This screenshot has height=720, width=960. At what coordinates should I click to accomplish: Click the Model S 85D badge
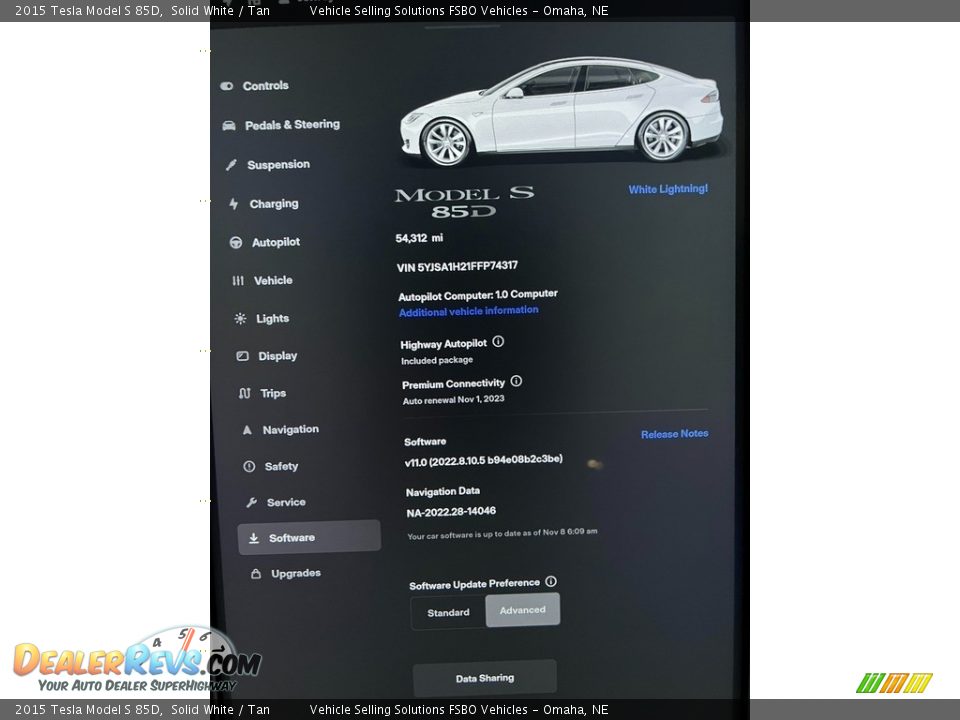(464, 202)
